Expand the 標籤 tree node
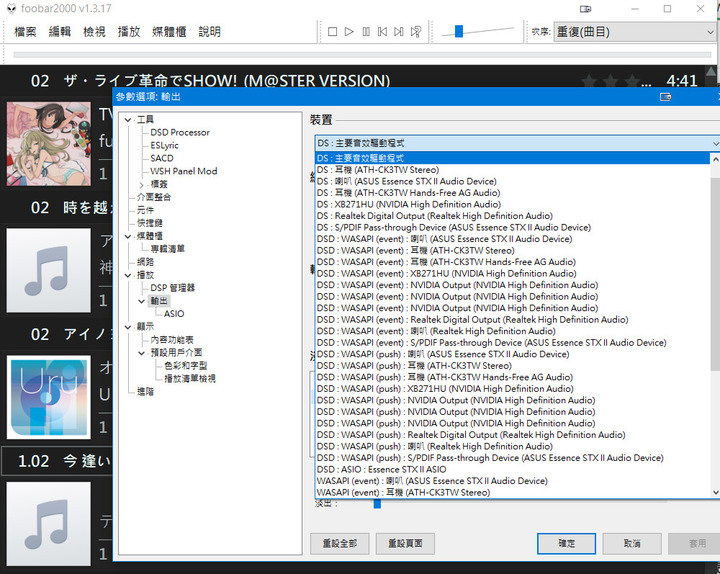Viewport: 720px width, 574px height. [141, 185]
